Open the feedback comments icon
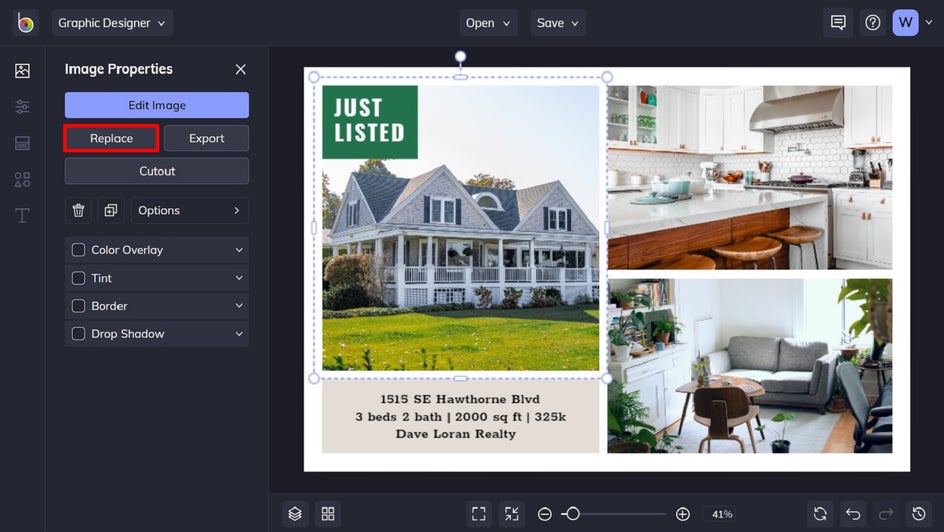Screen dimensions: 944x532 coord(838,23)
